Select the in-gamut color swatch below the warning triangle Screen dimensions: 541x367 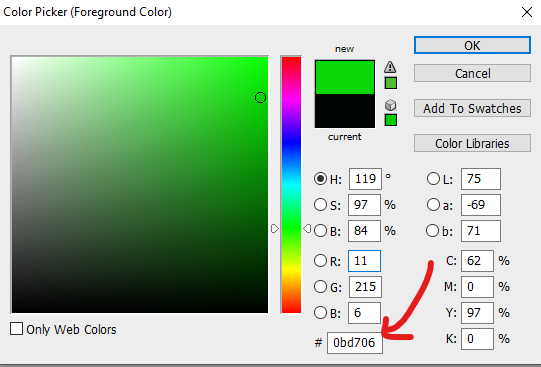tap(391, 83)
